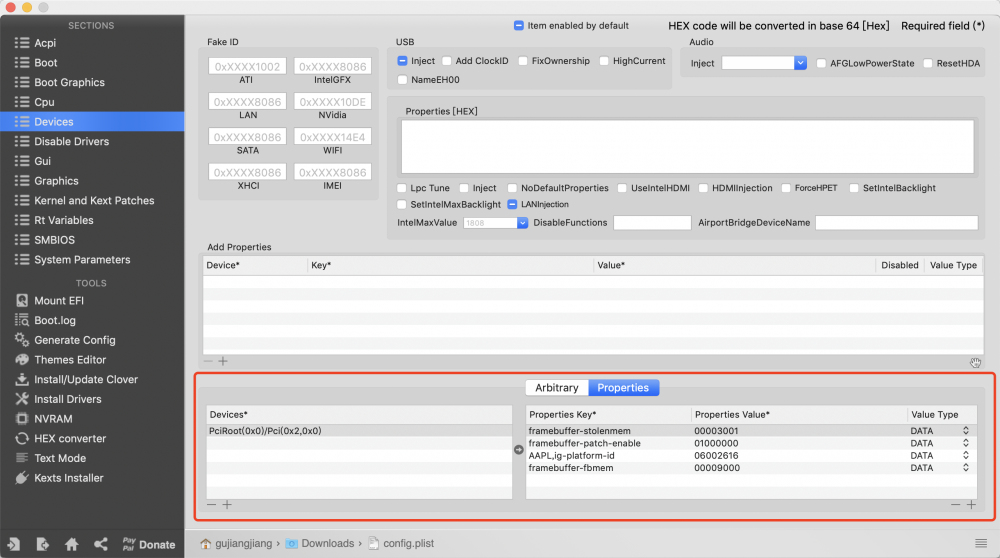
Task: Enable FixOwnership checkbox
Action: pos(523,61)
